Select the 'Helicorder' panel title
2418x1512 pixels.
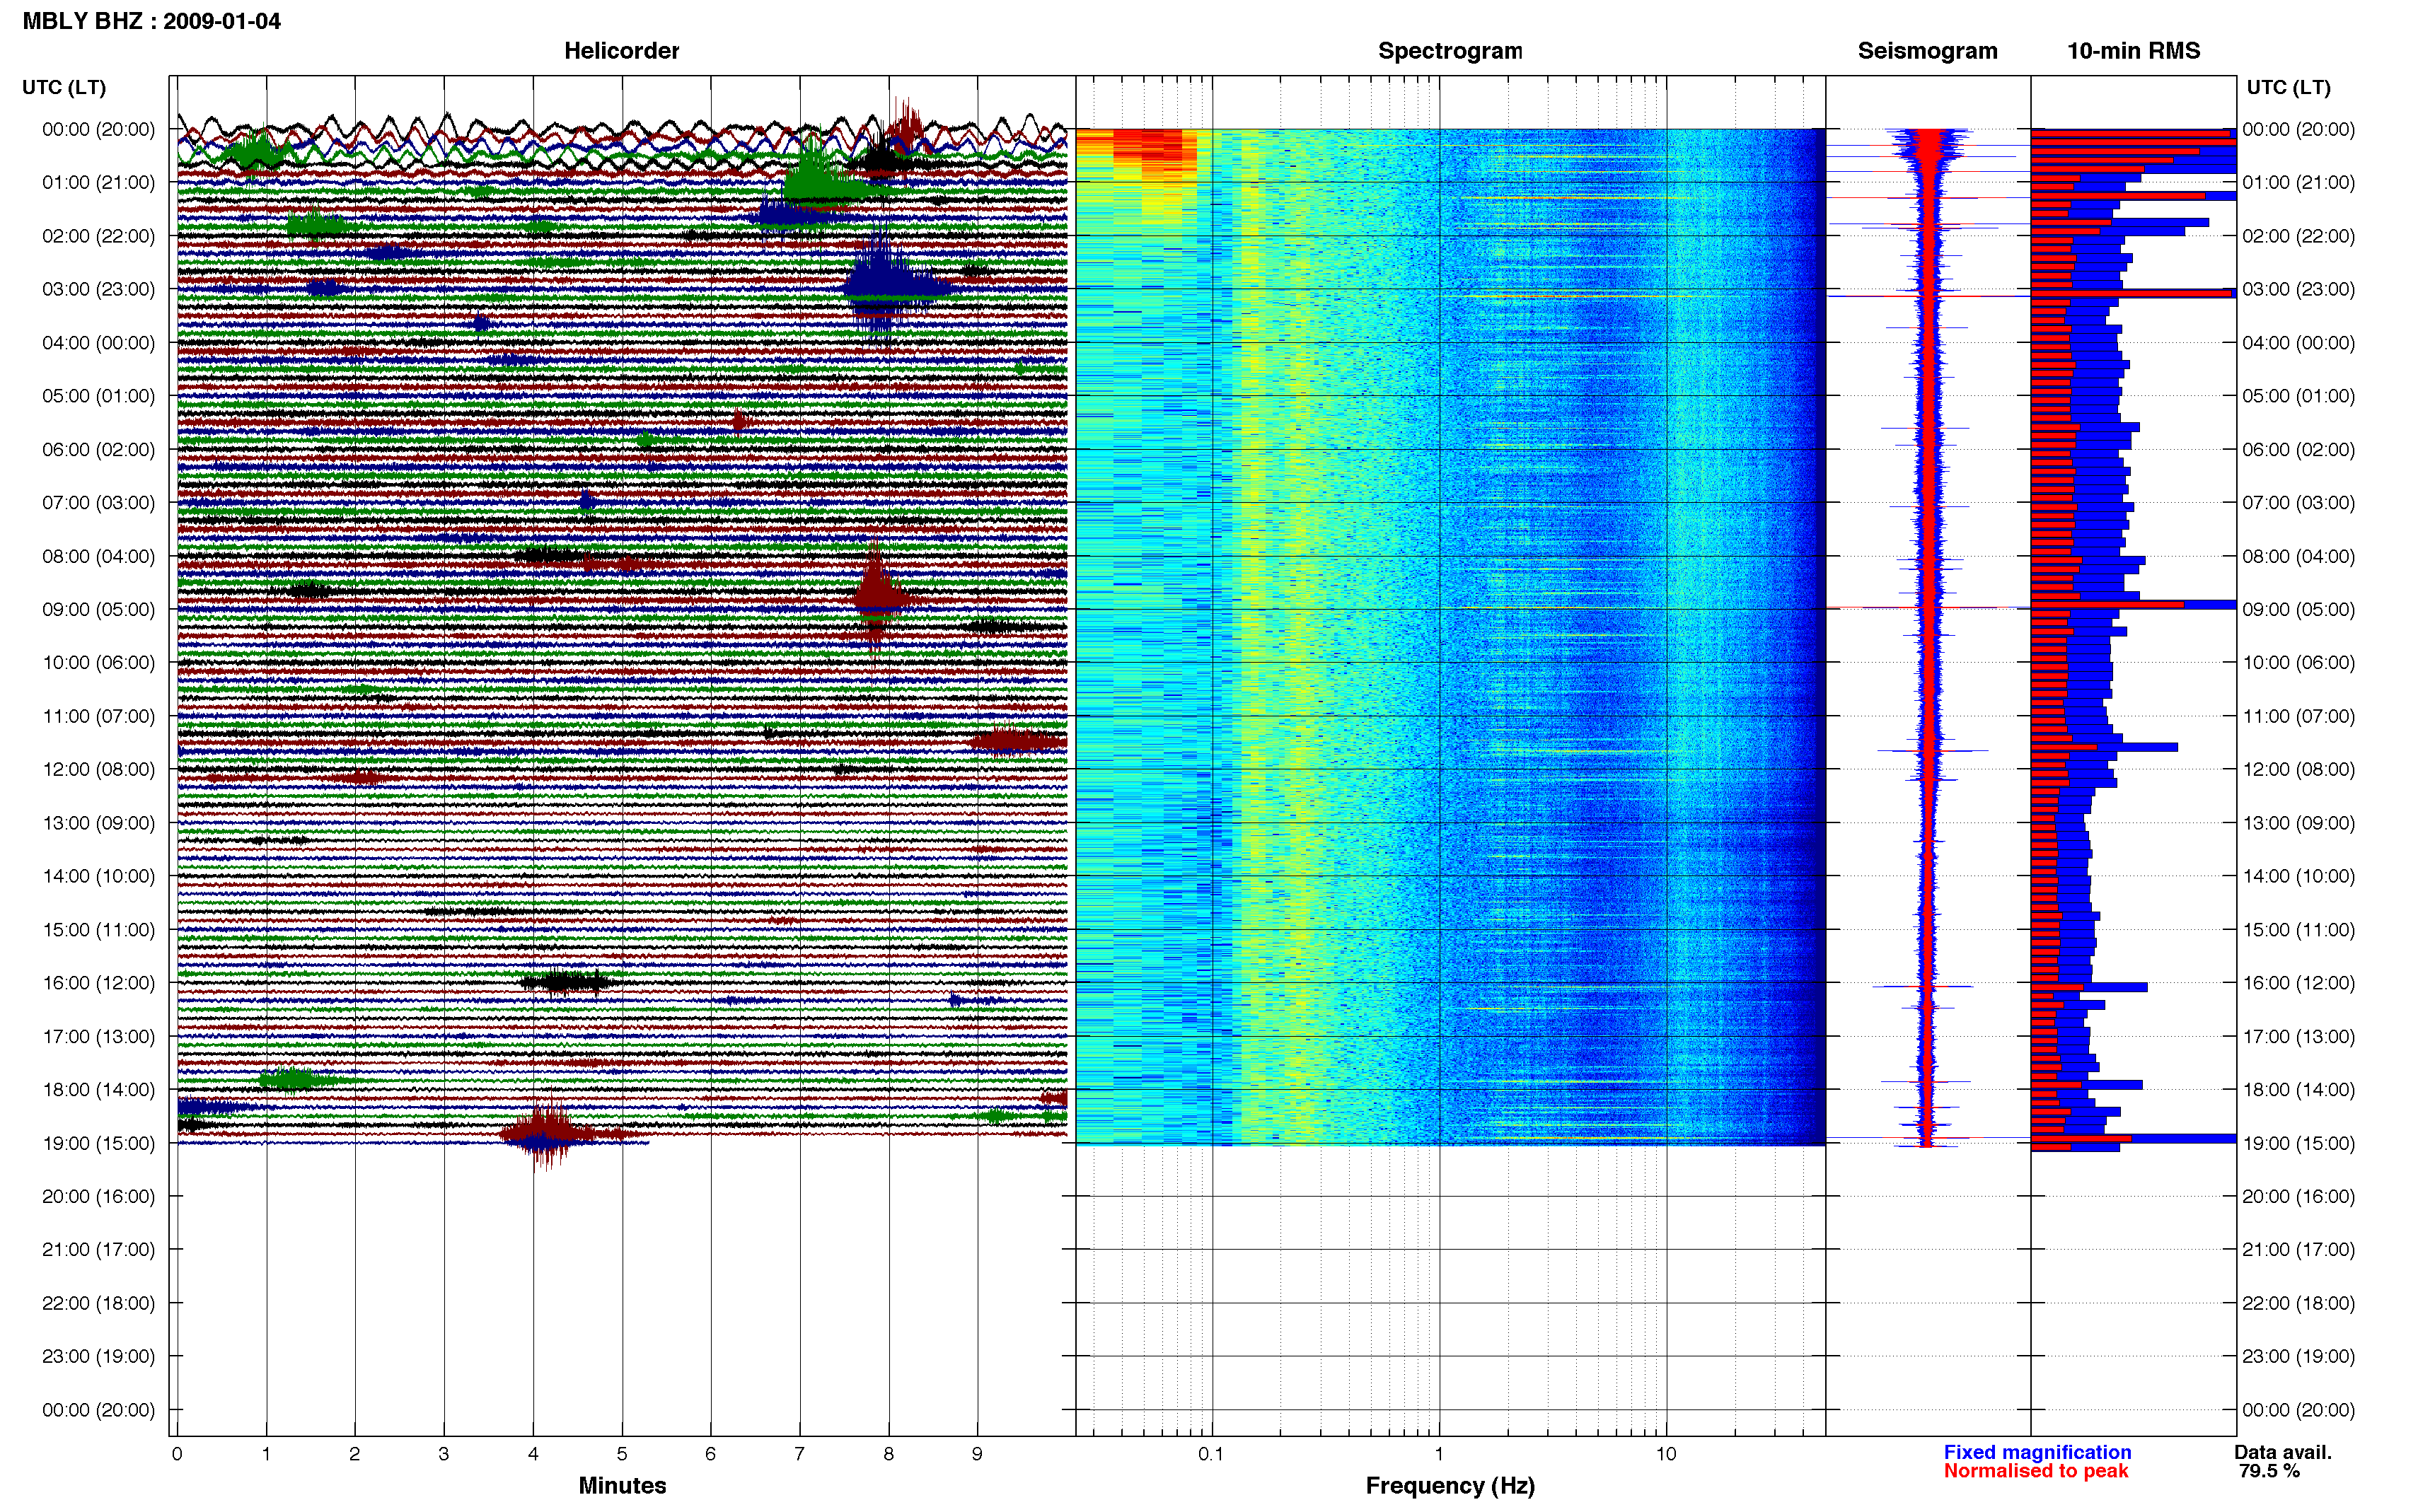click(x=621, y=51)
